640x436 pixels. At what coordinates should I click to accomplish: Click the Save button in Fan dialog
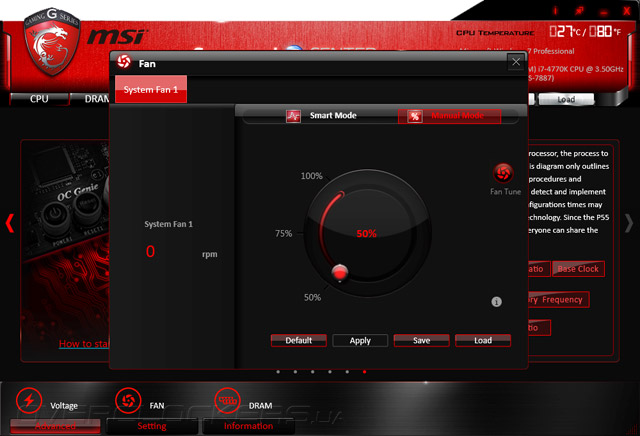(422, 340)
